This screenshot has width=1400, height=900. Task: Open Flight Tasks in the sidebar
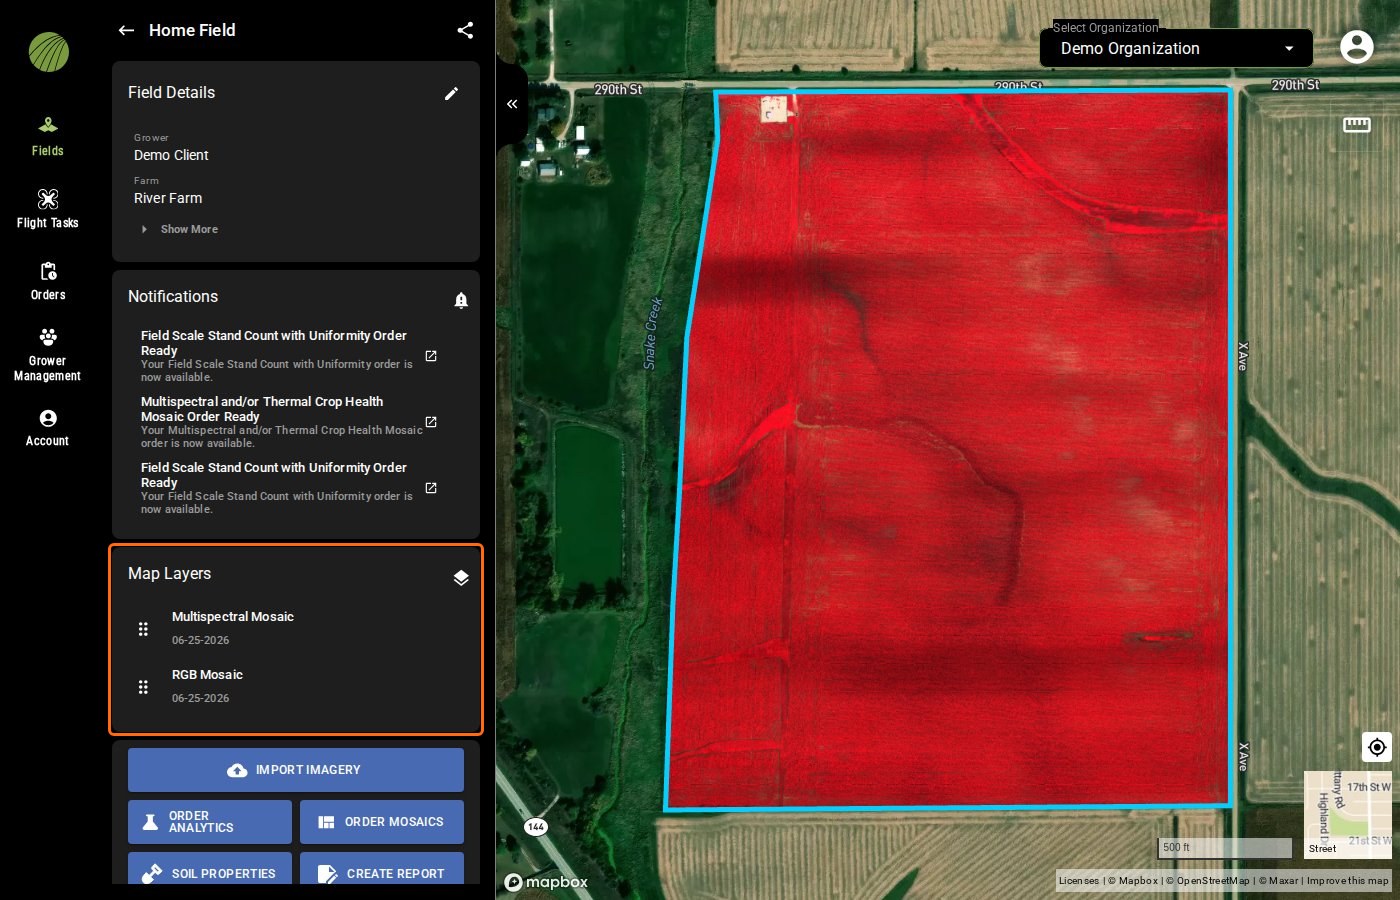pyautogui.click(x=48, y=209)
